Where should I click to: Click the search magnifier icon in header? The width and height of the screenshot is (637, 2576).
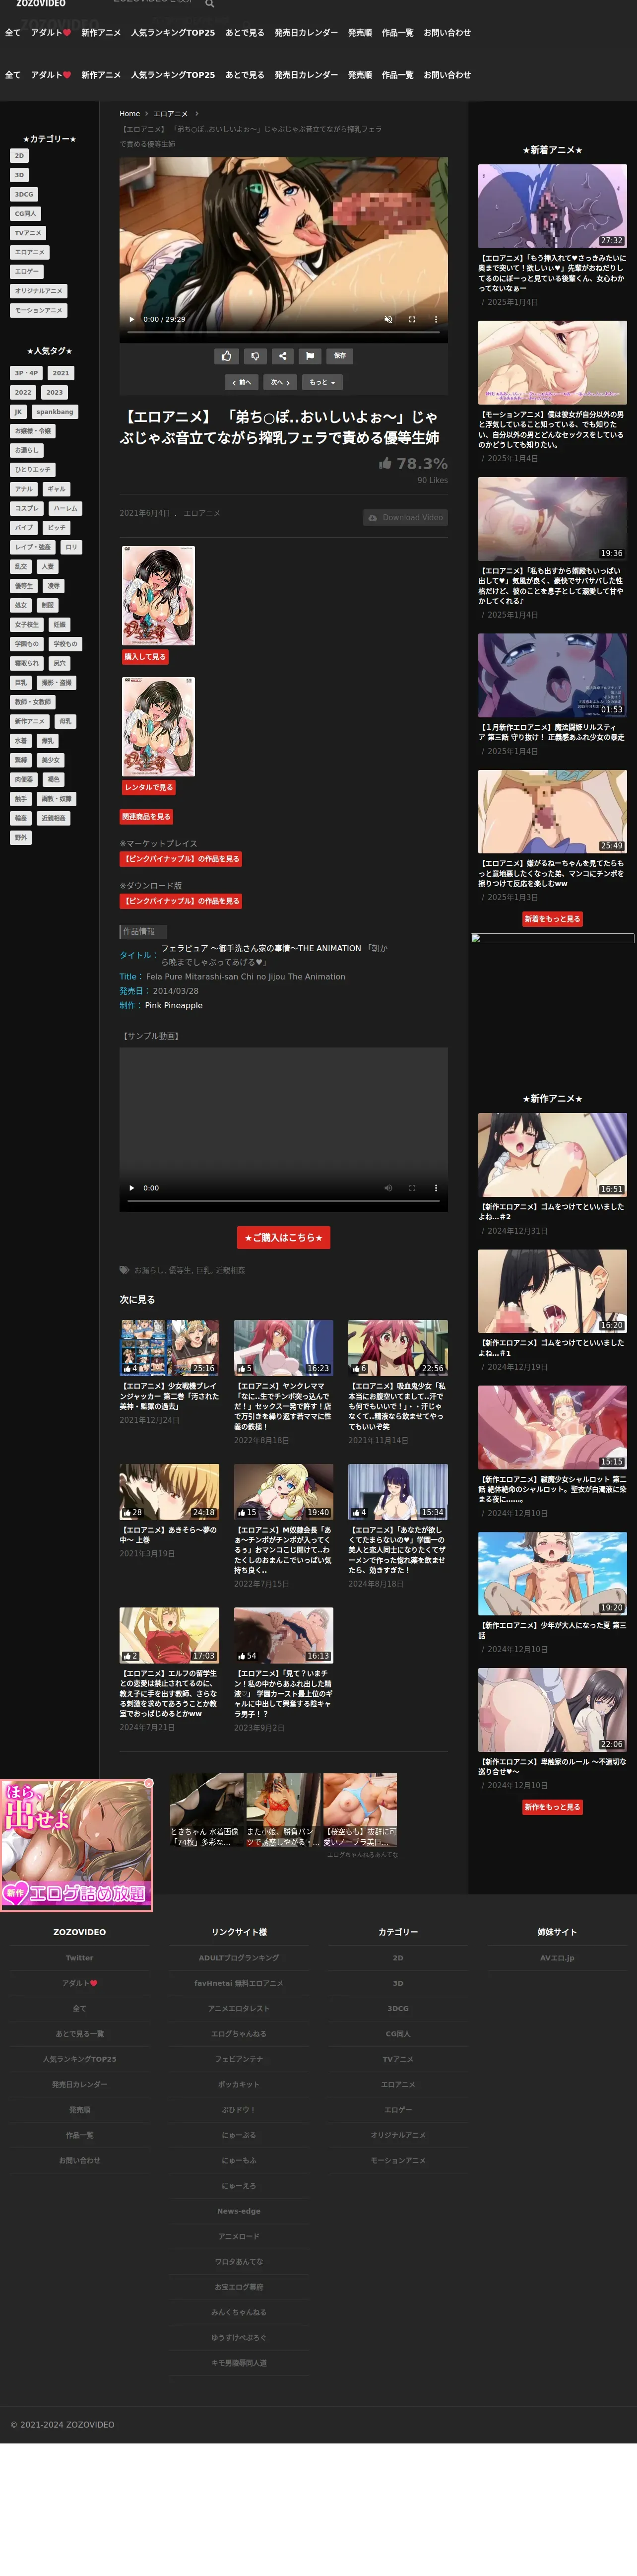[x=210, y=4]
